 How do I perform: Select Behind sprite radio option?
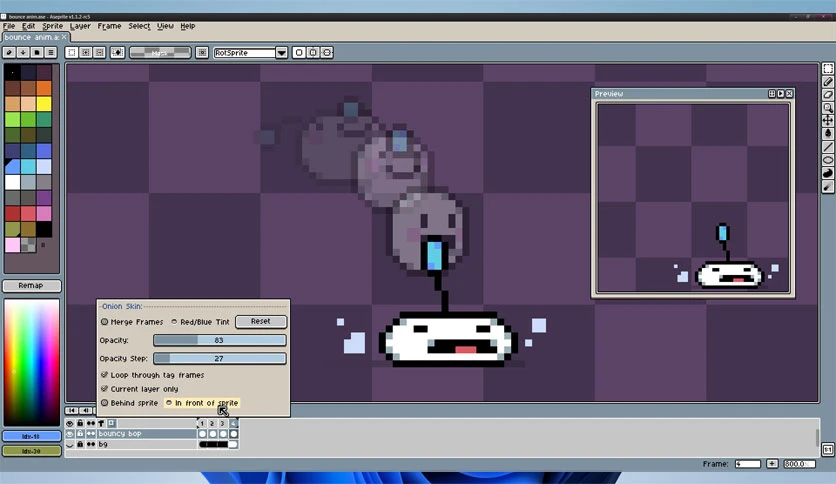[130, 403]
